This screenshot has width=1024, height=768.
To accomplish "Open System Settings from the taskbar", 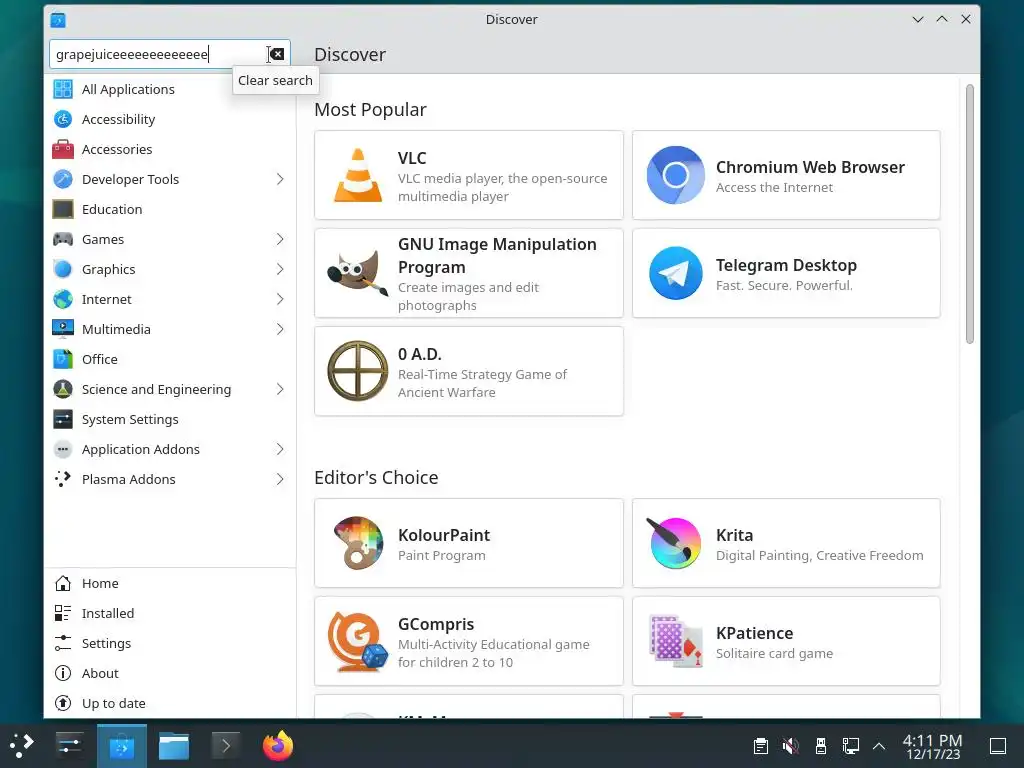I will (69, 746).
